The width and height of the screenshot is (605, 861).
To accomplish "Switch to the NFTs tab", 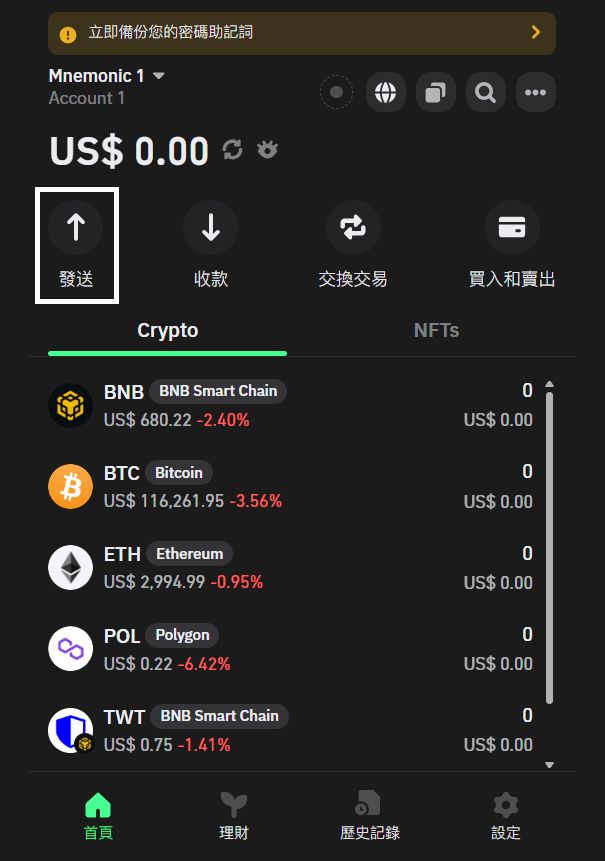I will pyautogui.click(x=436, y=330).
